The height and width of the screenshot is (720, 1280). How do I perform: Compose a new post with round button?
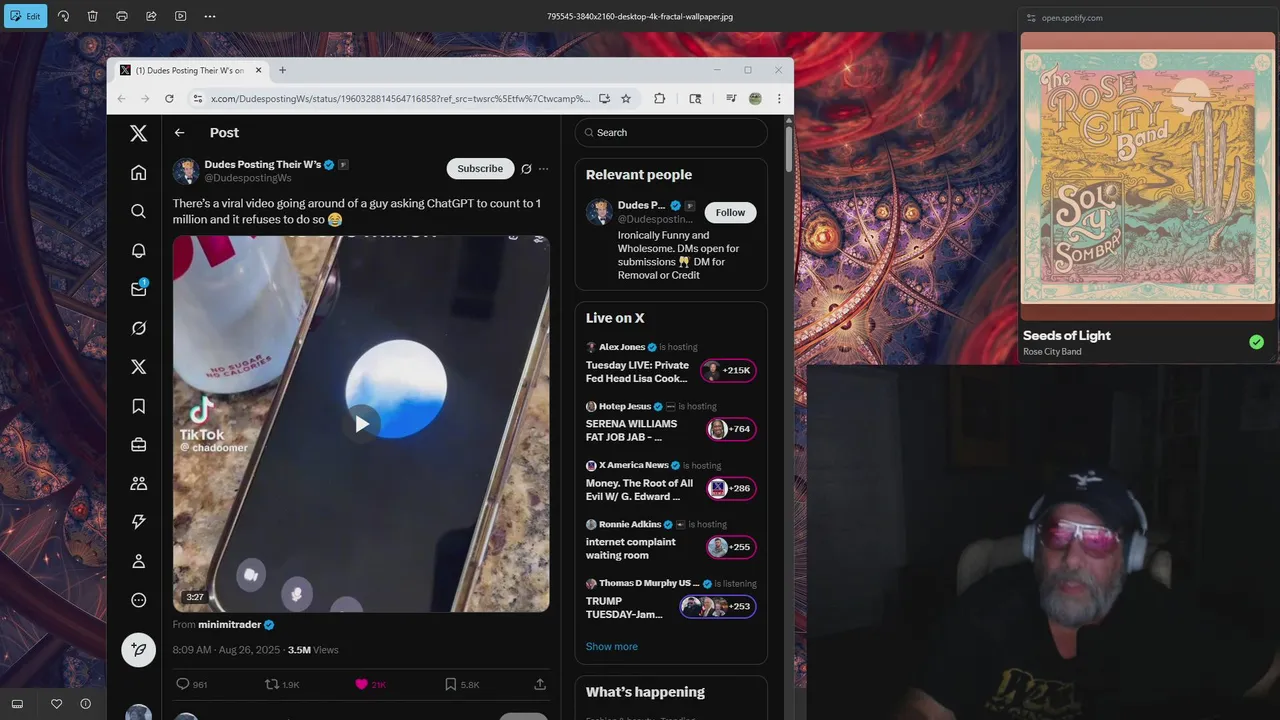tap(139, 649)
